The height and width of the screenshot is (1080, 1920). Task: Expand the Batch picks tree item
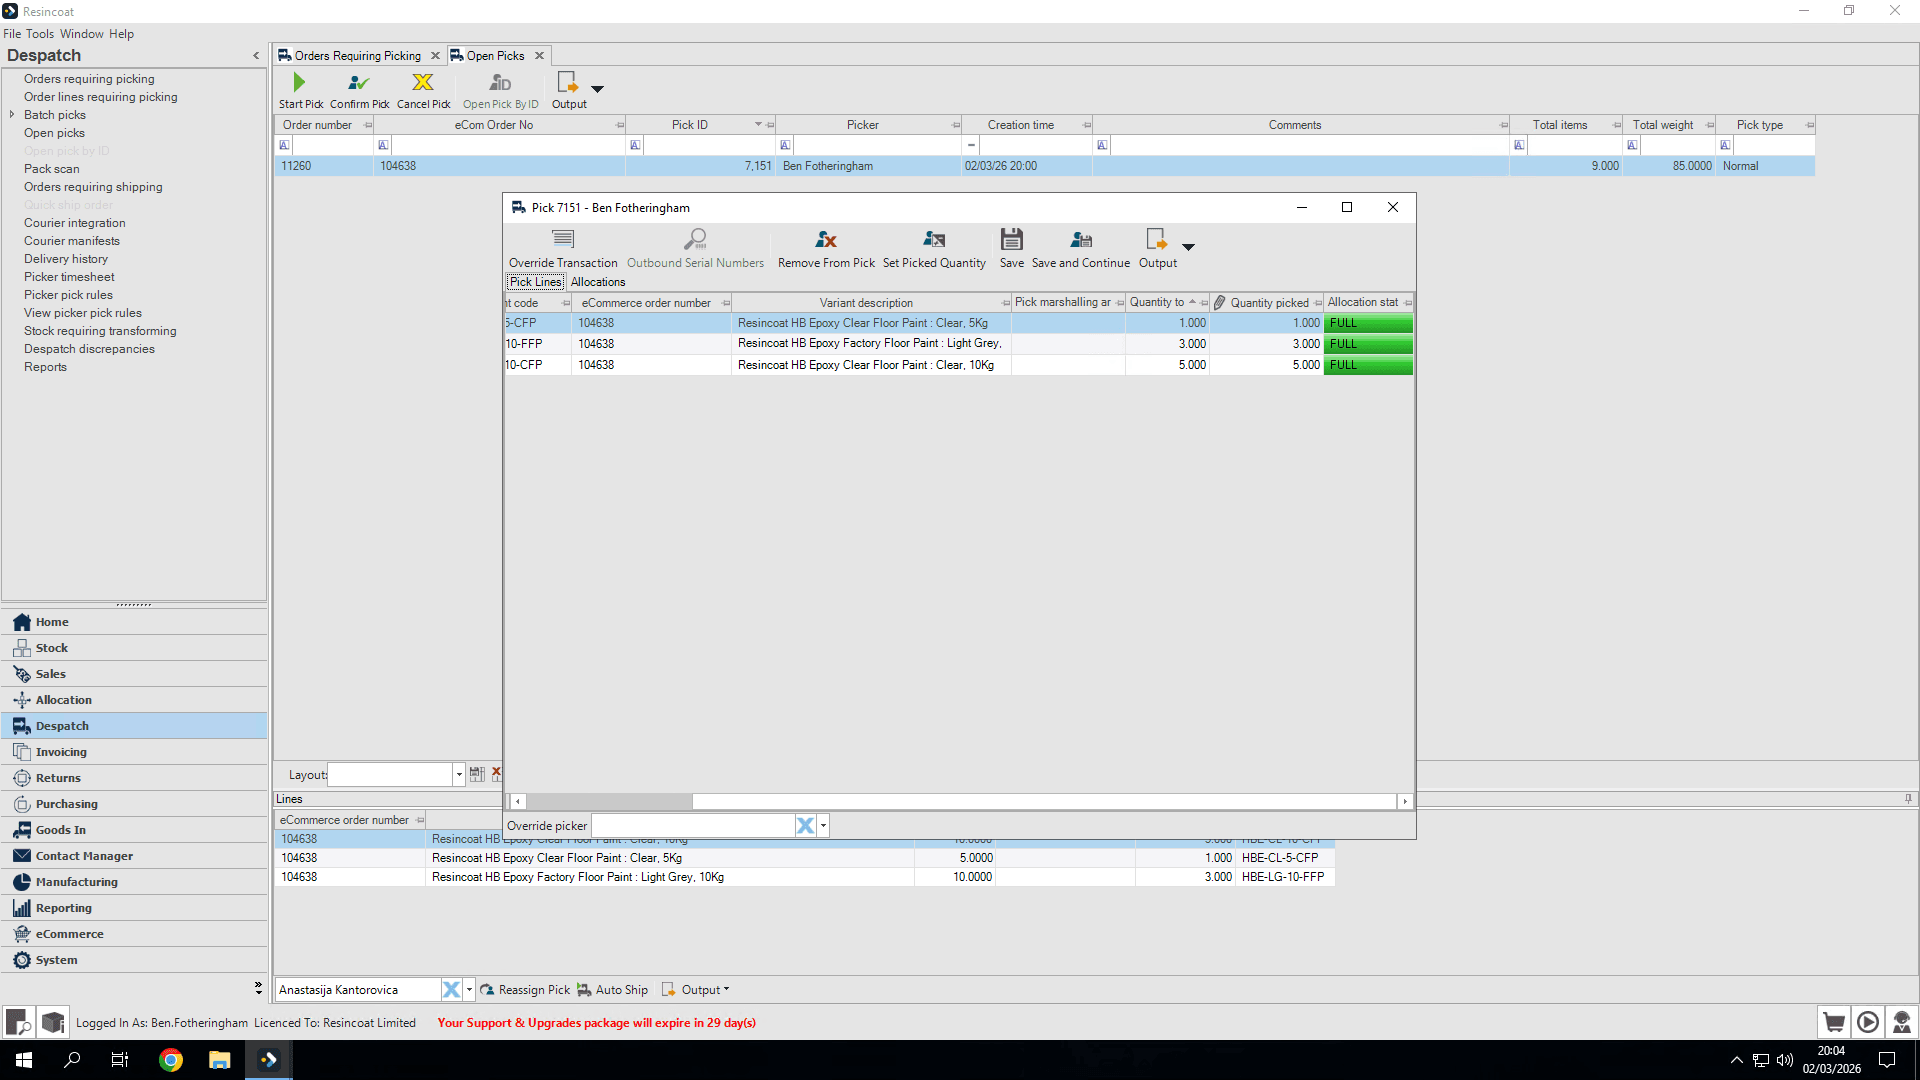point(12,115)
